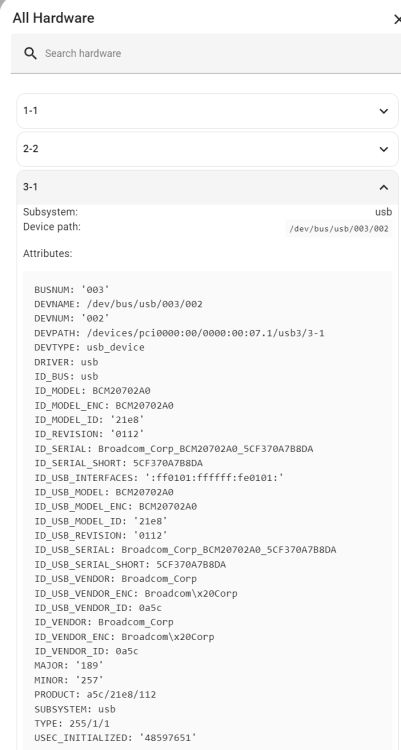Expand the 2-2 hardware entry

click(x=208, y=149)
